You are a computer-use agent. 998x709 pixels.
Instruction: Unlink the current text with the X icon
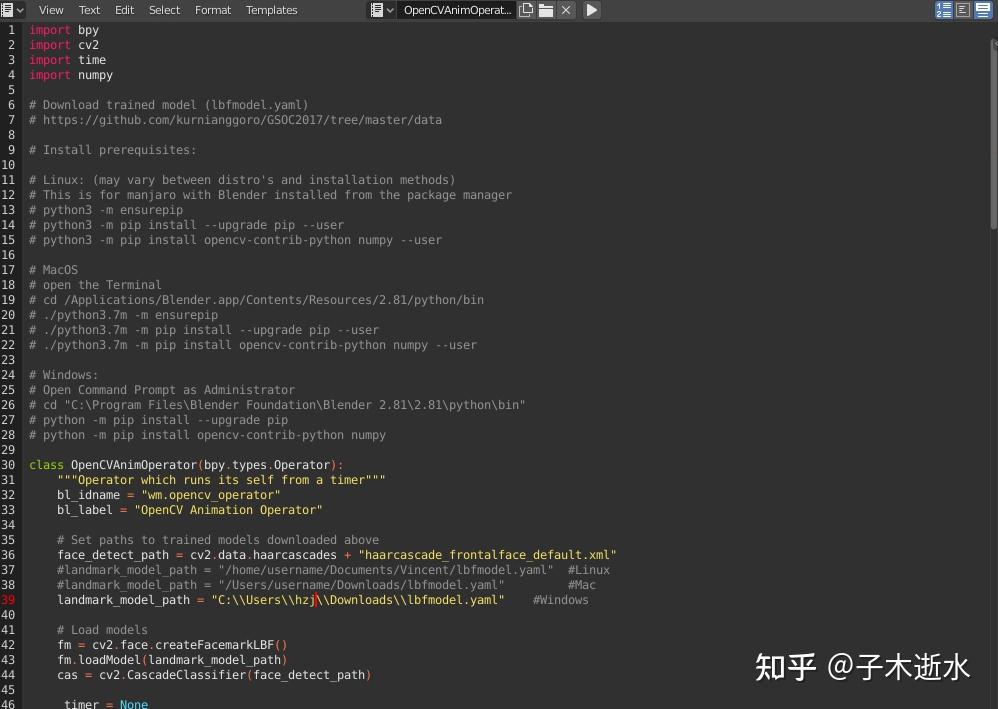click(564, 9)
